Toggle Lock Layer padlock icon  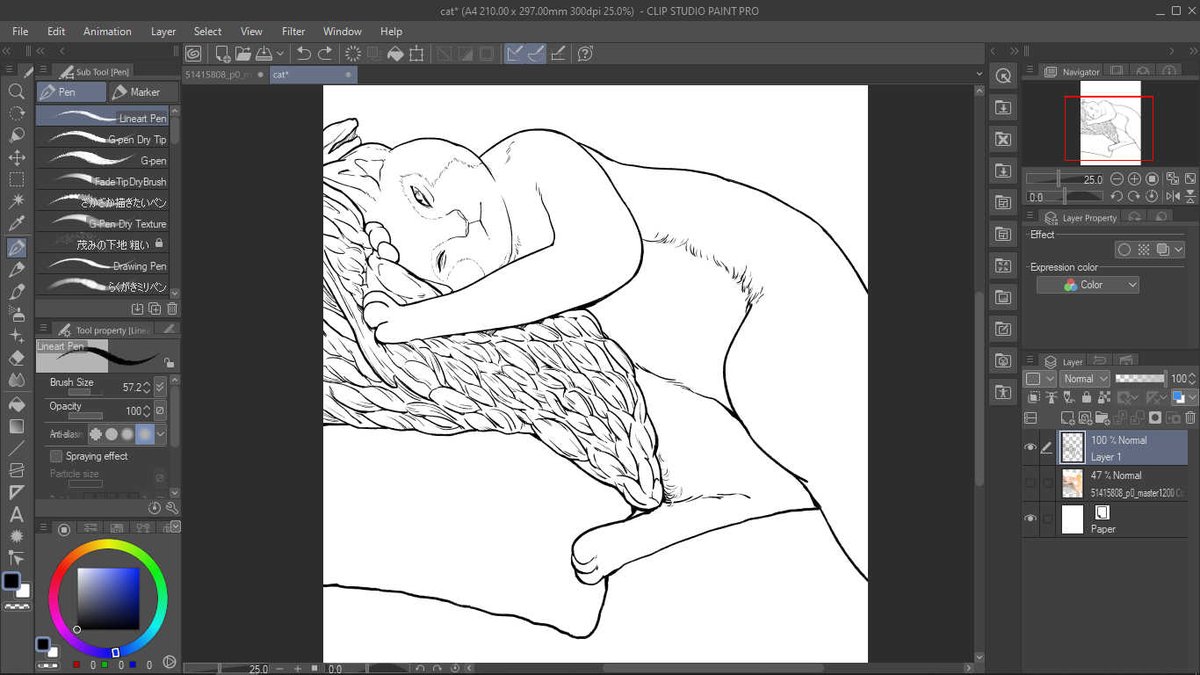1084,398
